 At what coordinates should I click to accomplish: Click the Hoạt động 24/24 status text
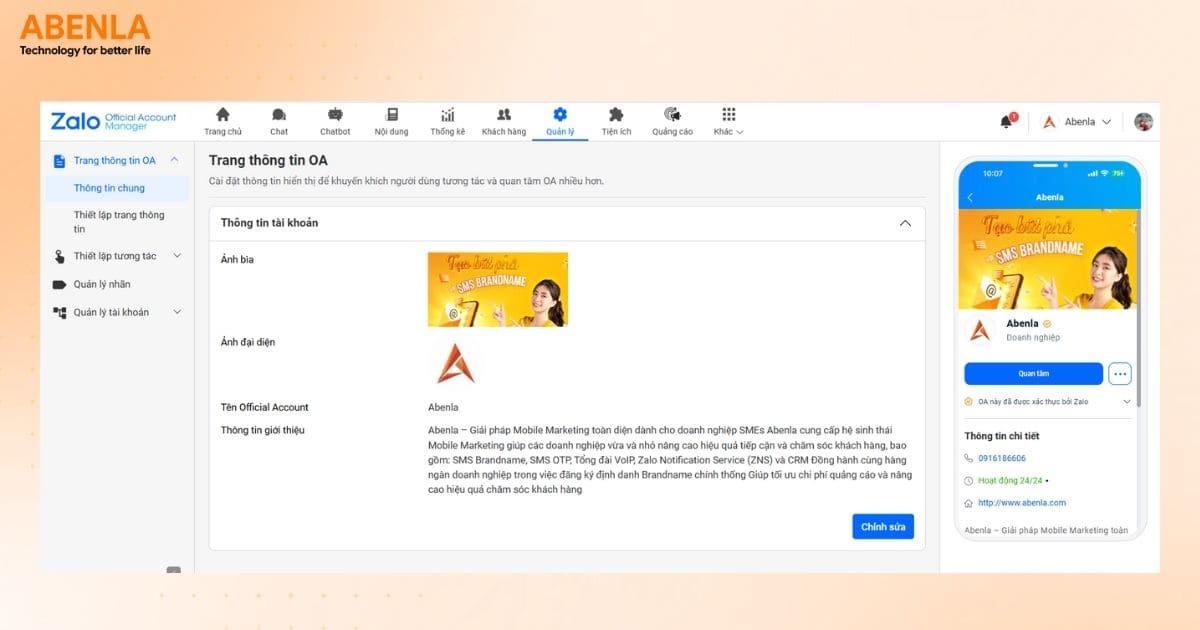(x=1009, y=481)
